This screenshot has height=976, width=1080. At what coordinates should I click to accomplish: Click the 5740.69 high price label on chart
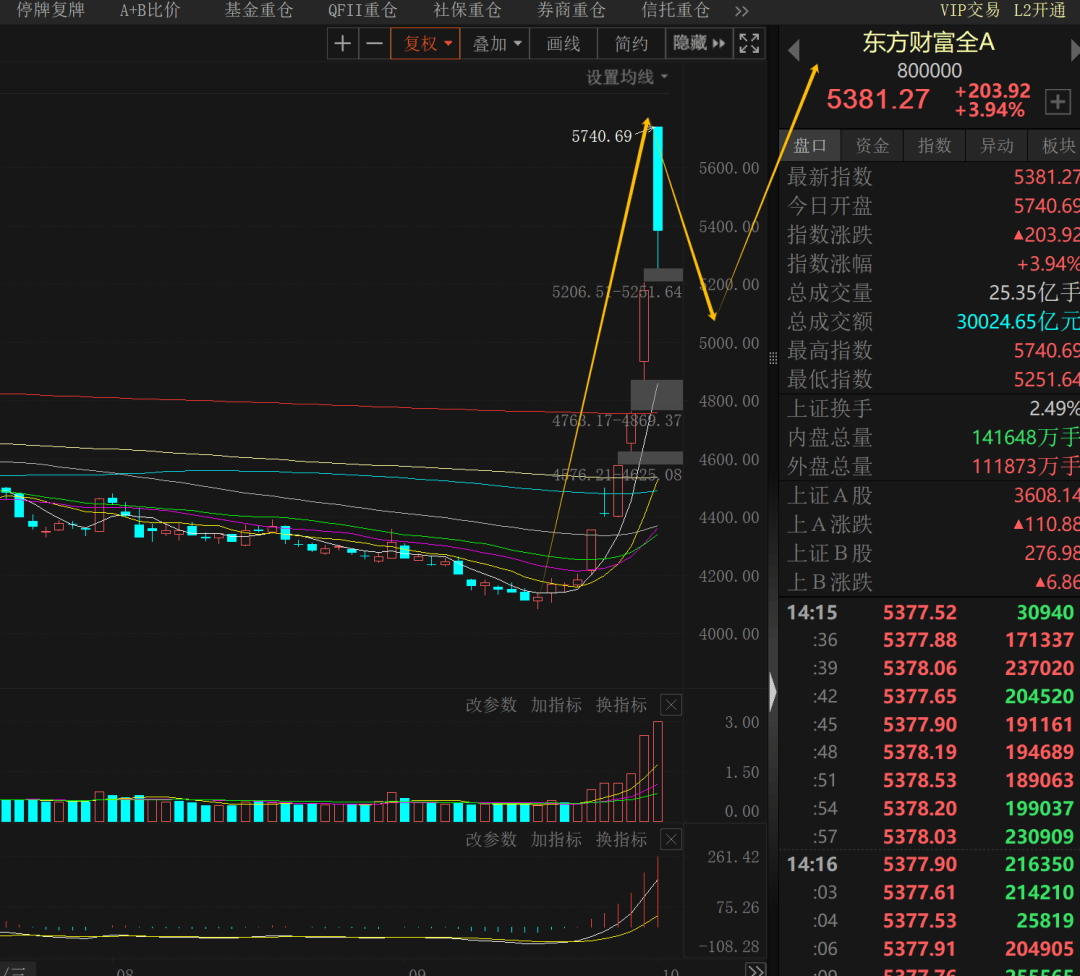click(601, 136)
